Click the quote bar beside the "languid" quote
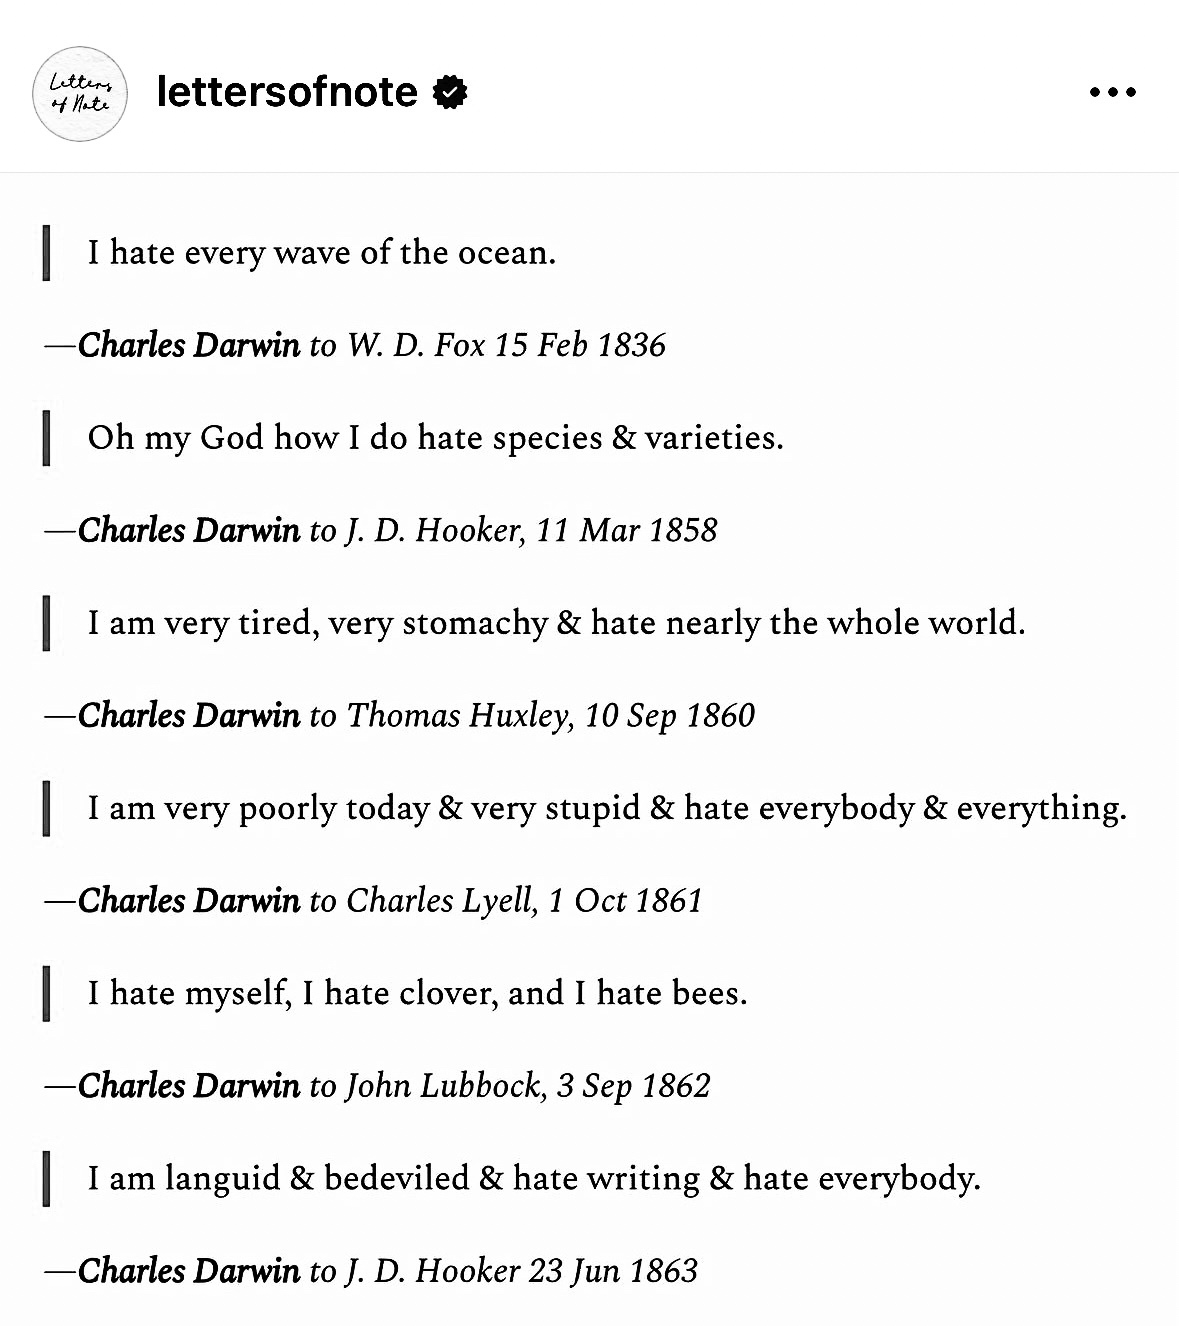Viewport: 1179px width, 1326px height. pos(46,1178)
